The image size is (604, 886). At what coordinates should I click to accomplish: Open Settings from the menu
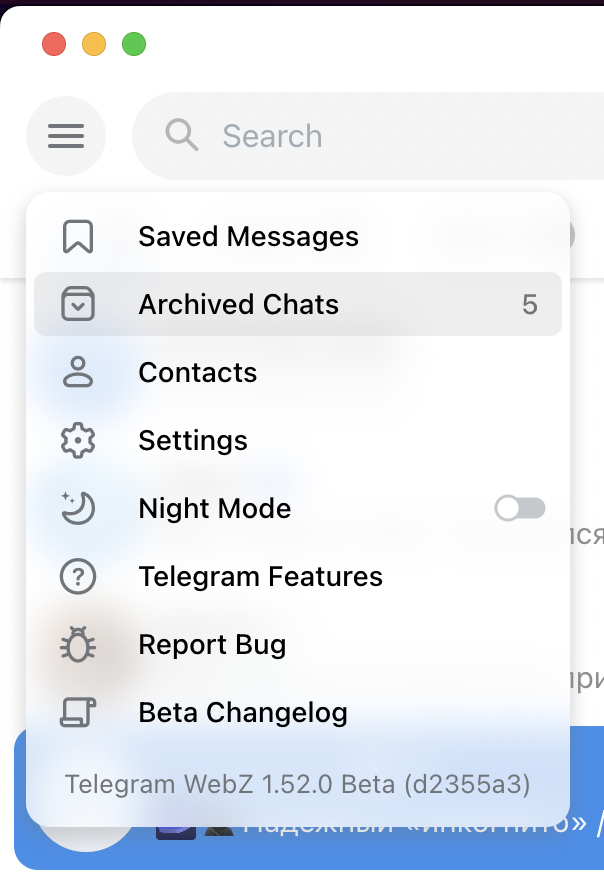[193, 441]
